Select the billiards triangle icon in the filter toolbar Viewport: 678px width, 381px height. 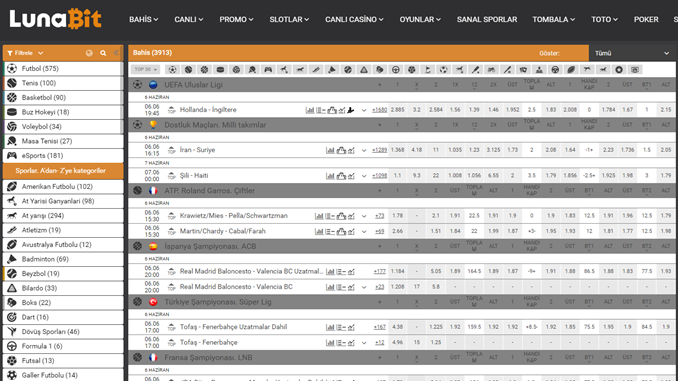pyautogui.click(x=364, y=69)
